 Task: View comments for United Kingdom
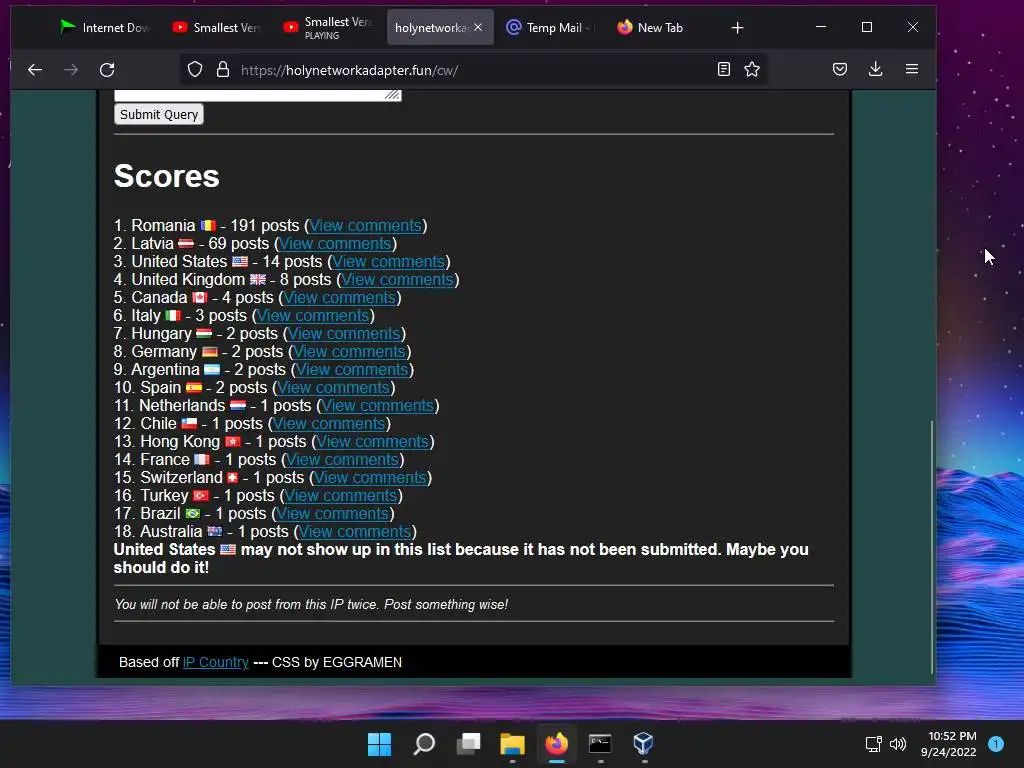pyautogui.click(x=397, y=280)
